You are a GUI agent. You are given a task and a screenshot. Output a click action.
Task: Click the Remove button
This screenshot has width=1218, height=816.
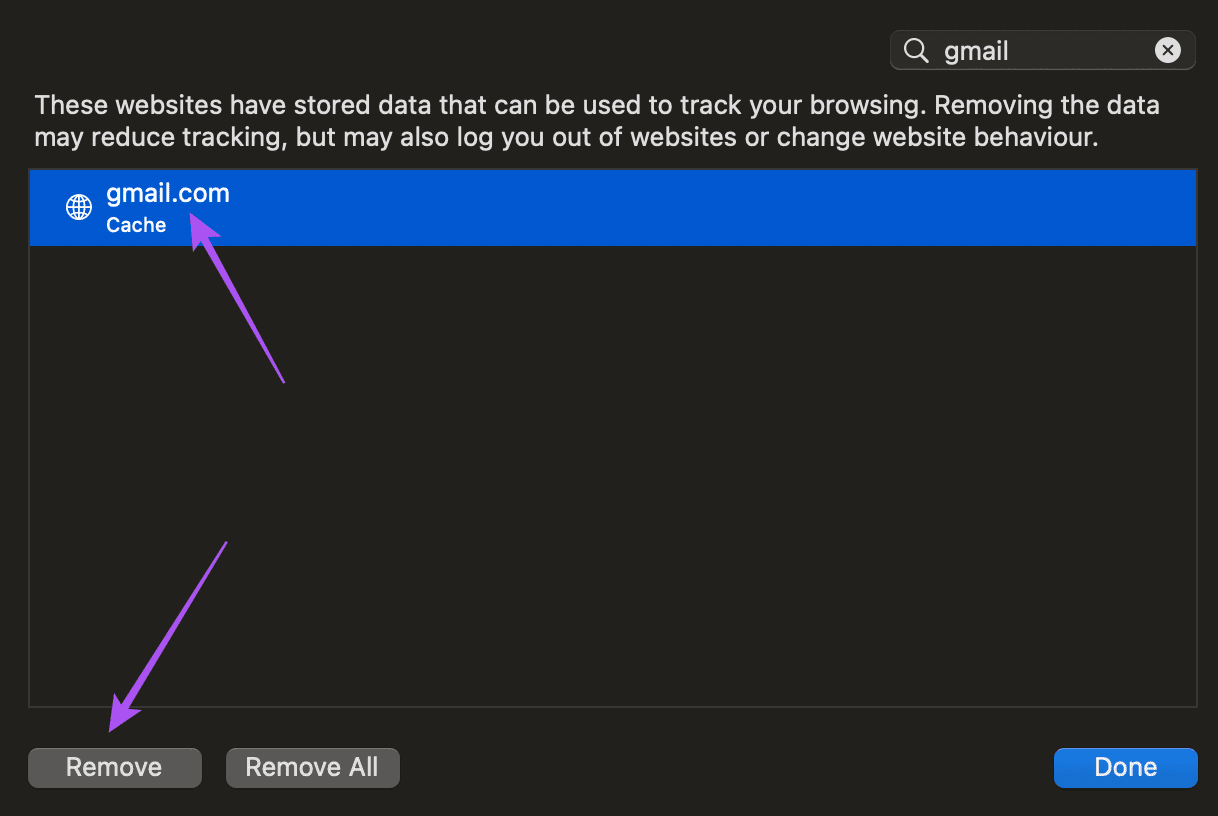[x=114, y=767]
